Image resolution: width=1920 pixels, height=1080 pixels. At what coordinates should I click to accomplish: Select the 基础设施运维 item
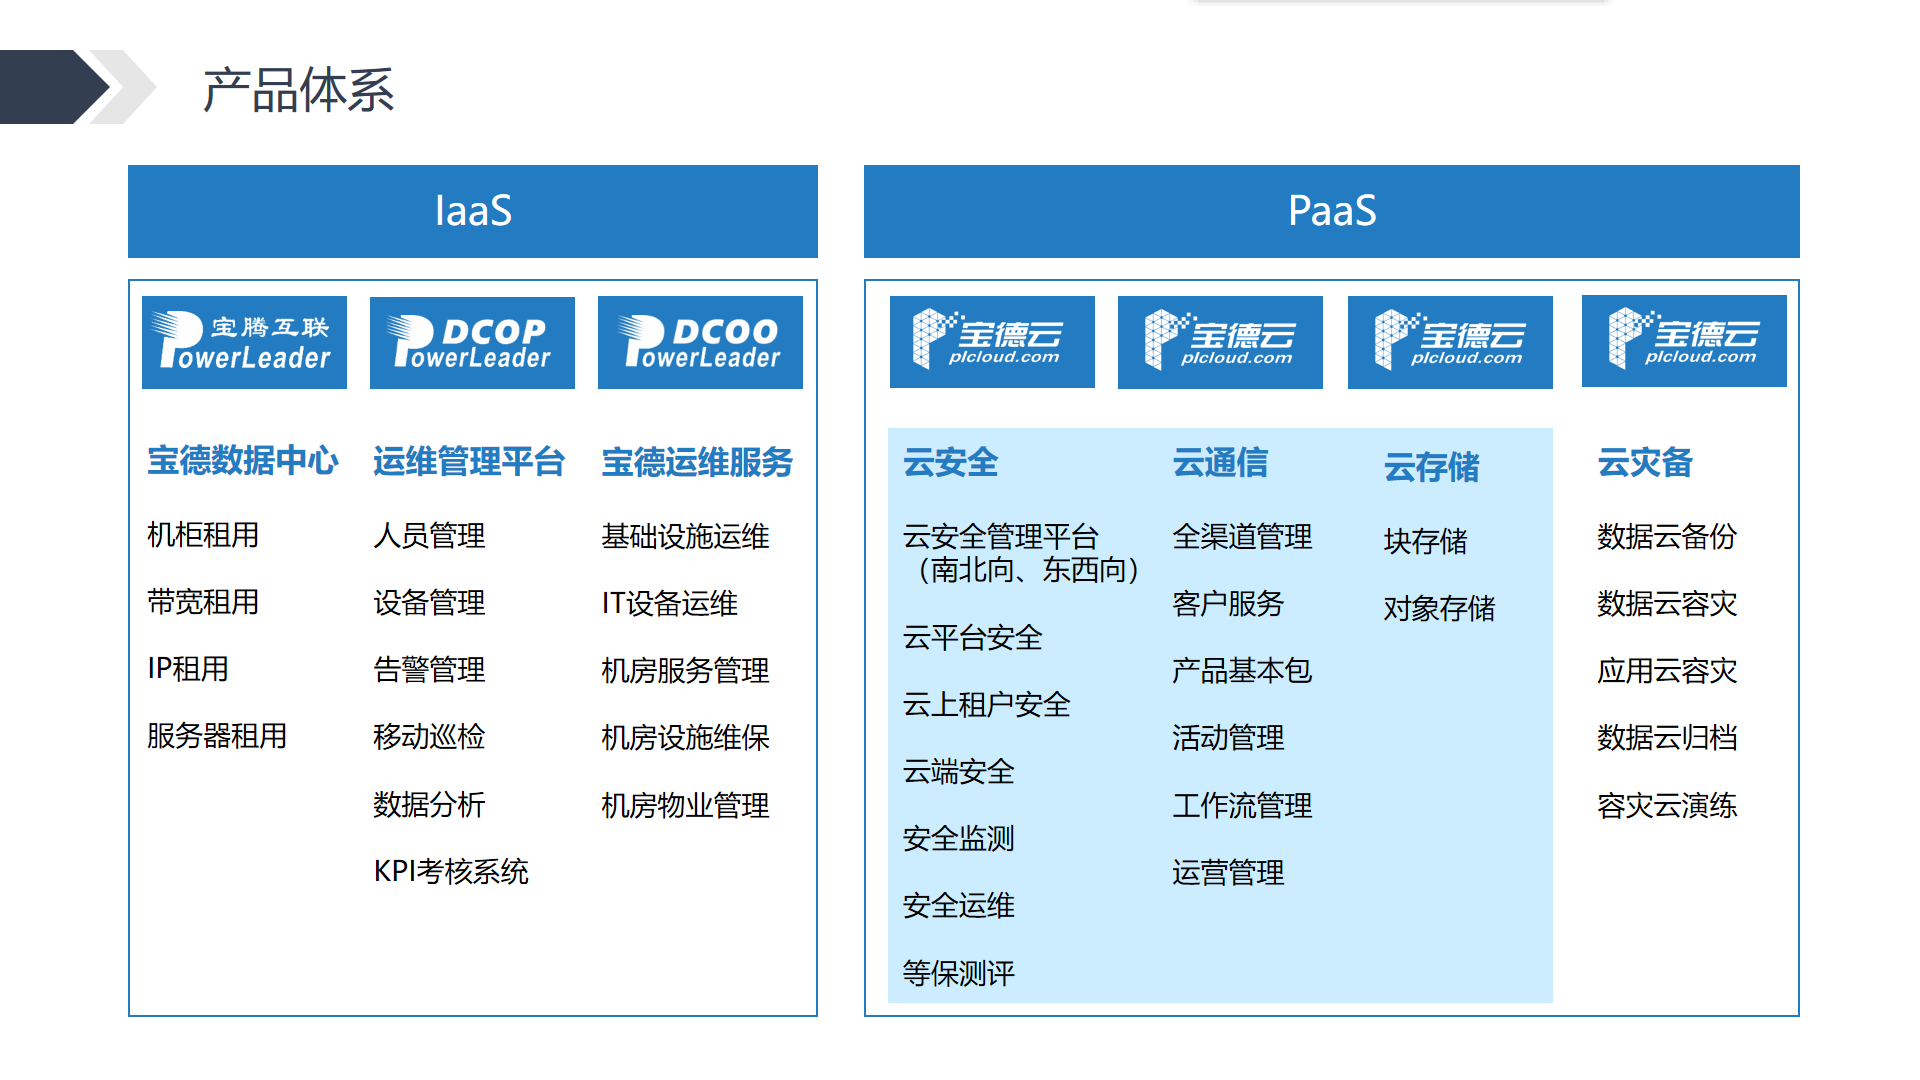[685, 537]
